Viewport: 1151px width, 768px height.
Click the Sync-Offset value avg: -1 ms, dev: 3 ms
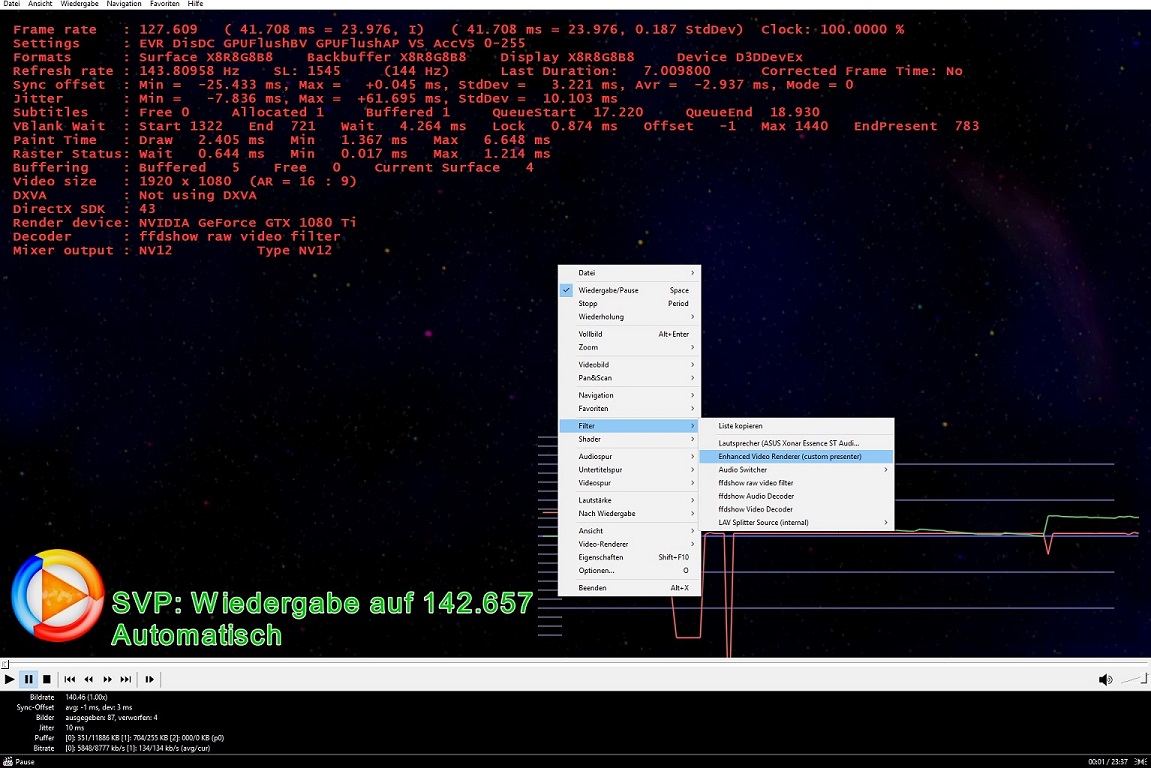point(99,707)
